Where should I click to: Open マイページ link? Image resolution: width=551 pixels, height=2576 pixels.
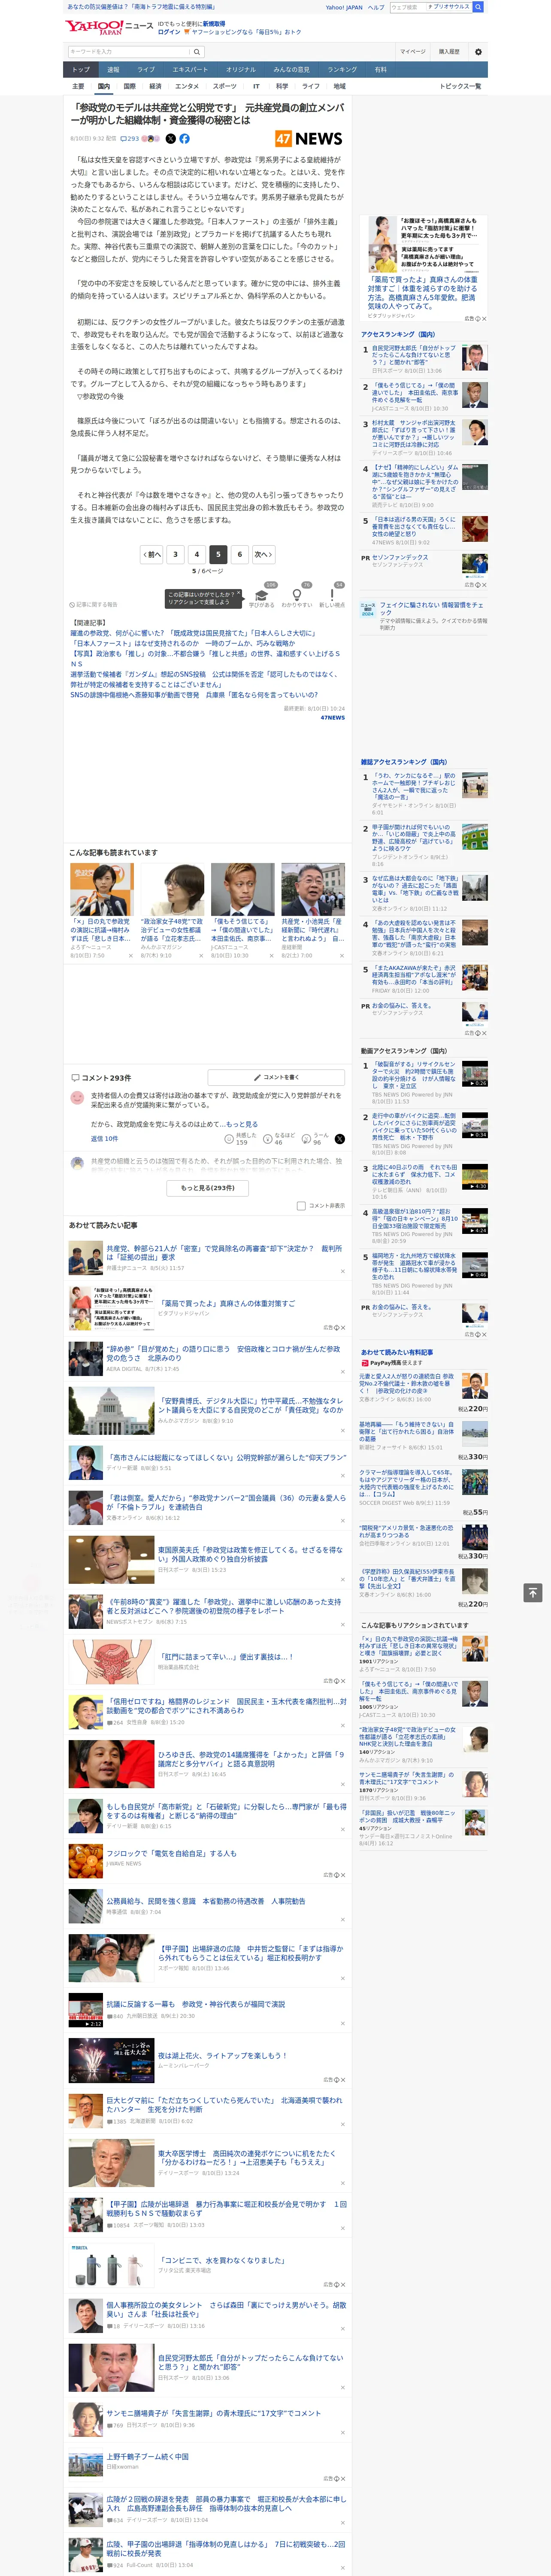[412, 51]
